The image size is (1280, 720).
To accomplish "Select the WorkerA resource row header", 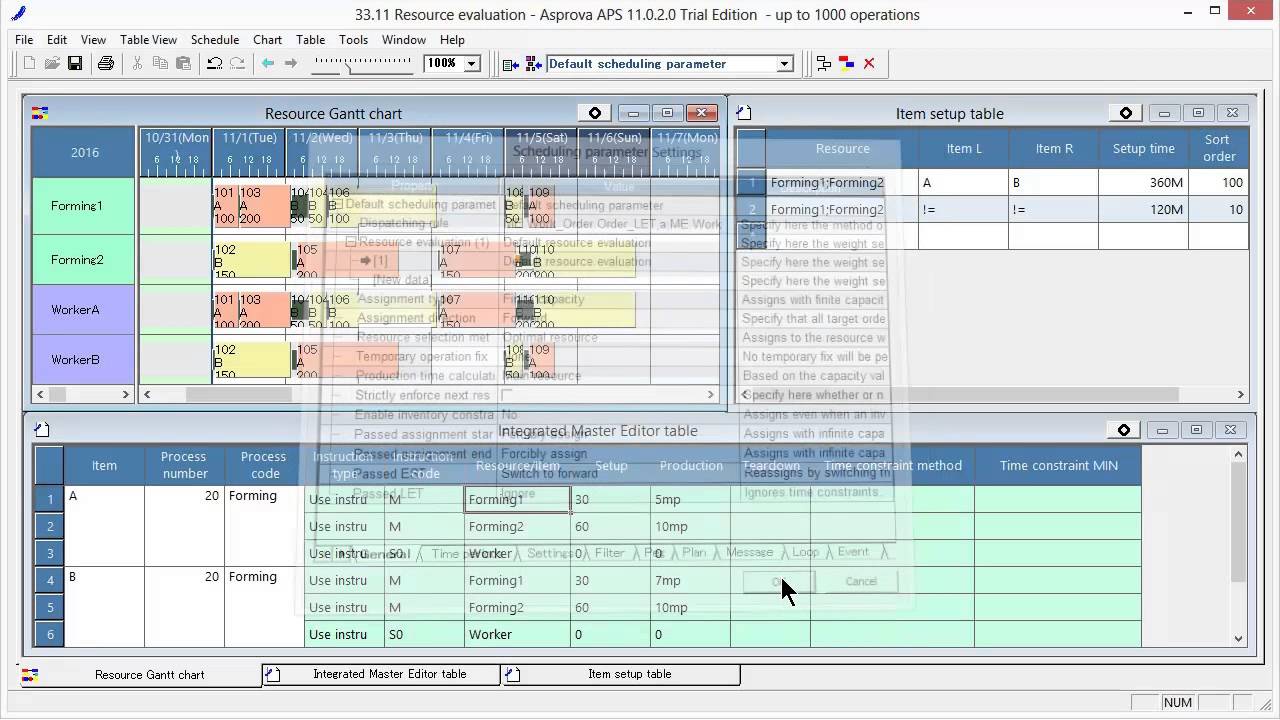I will pyautogui.click(x=83, y=310).
